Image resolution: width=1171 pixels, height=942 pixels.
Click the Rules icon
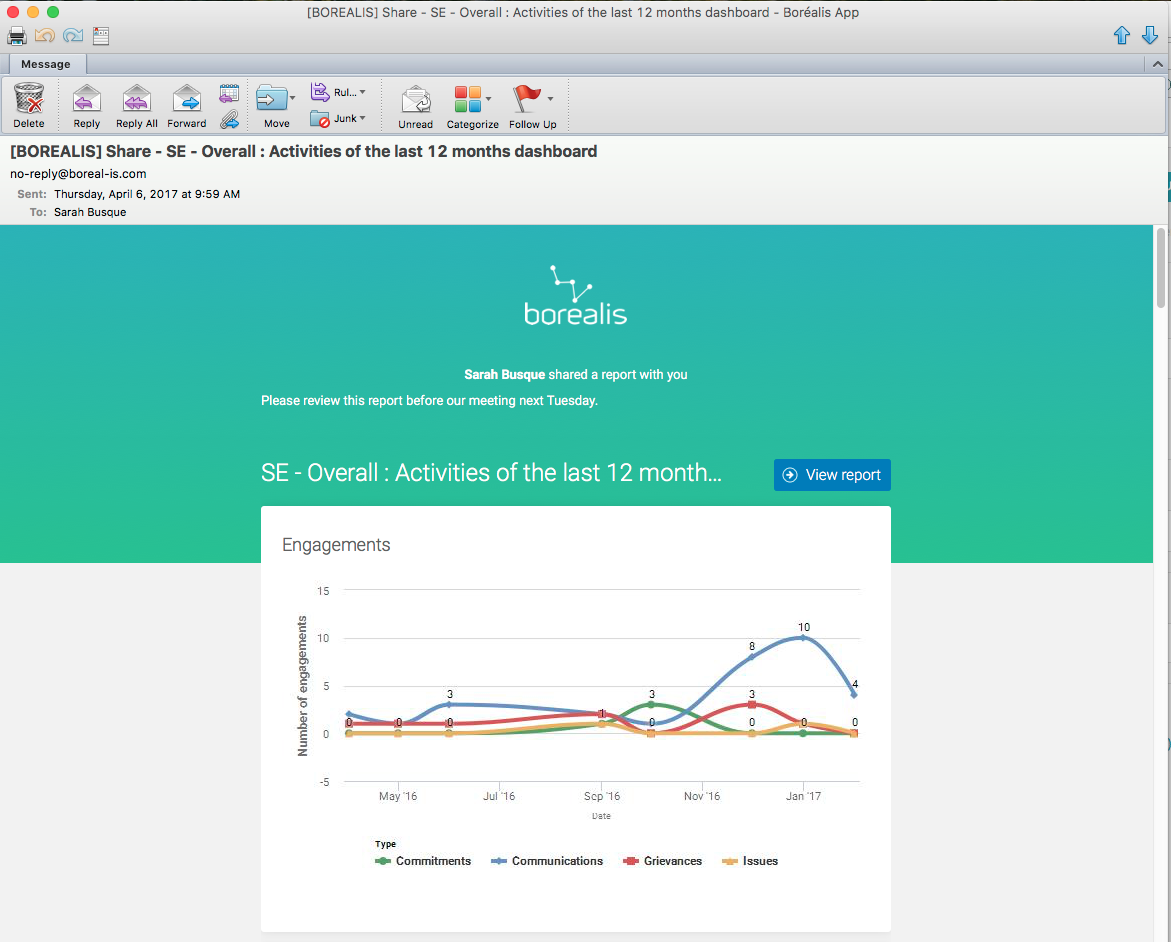320,92
